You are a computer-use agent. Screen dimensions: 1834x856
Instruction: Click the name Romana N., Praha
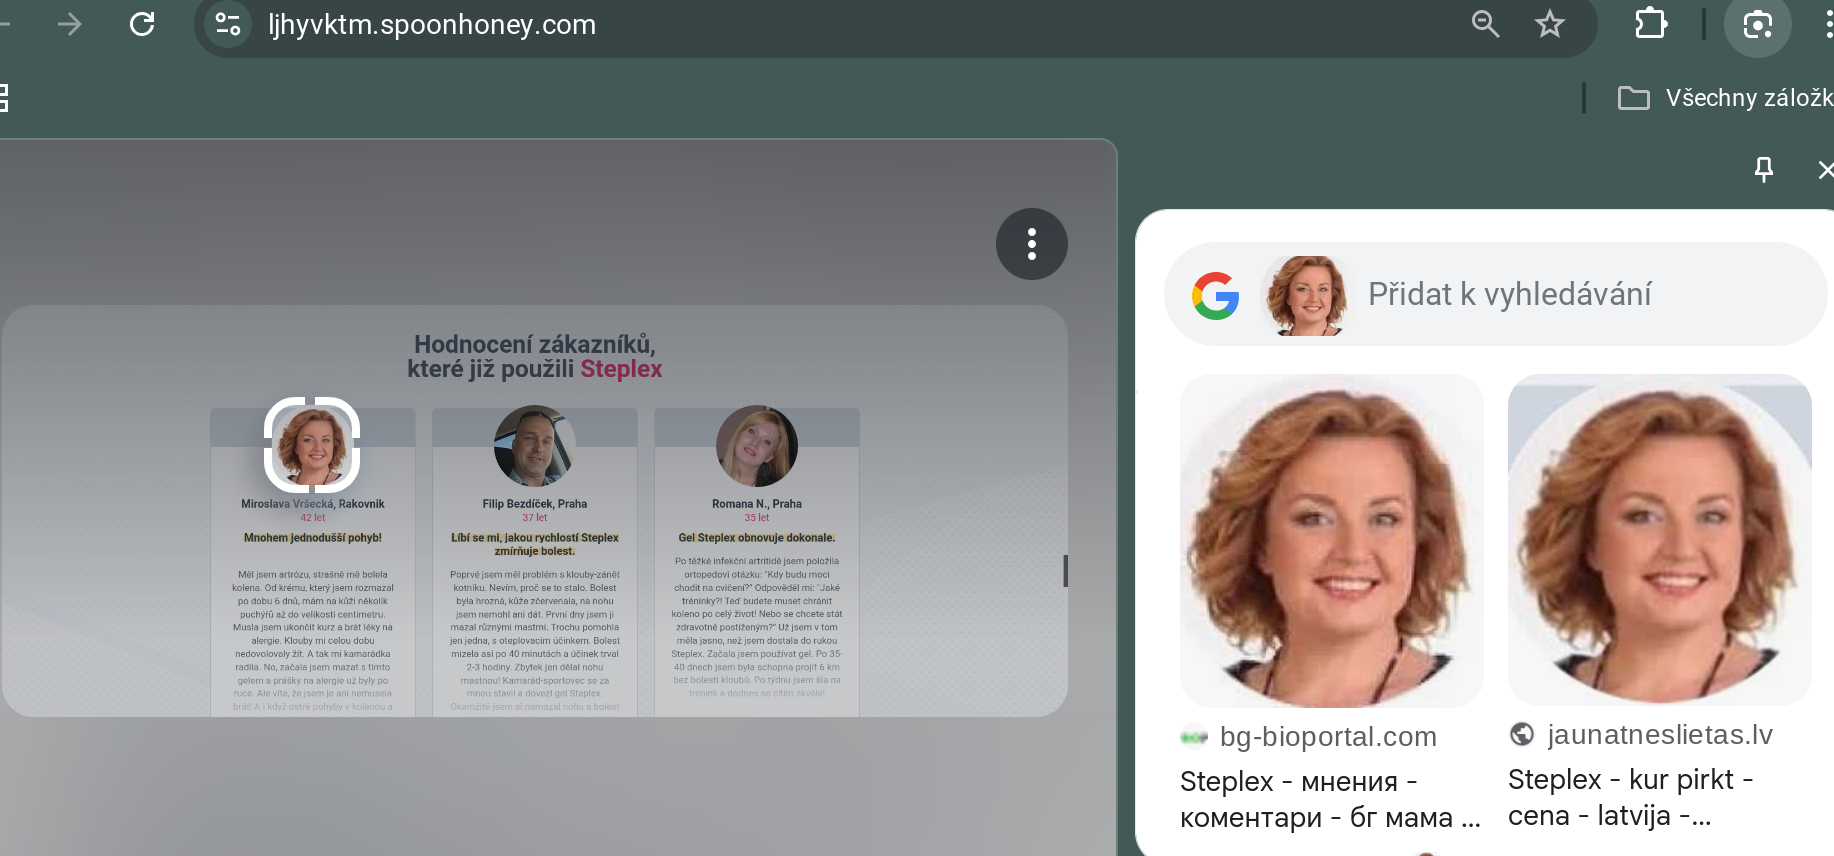point(757,504)
